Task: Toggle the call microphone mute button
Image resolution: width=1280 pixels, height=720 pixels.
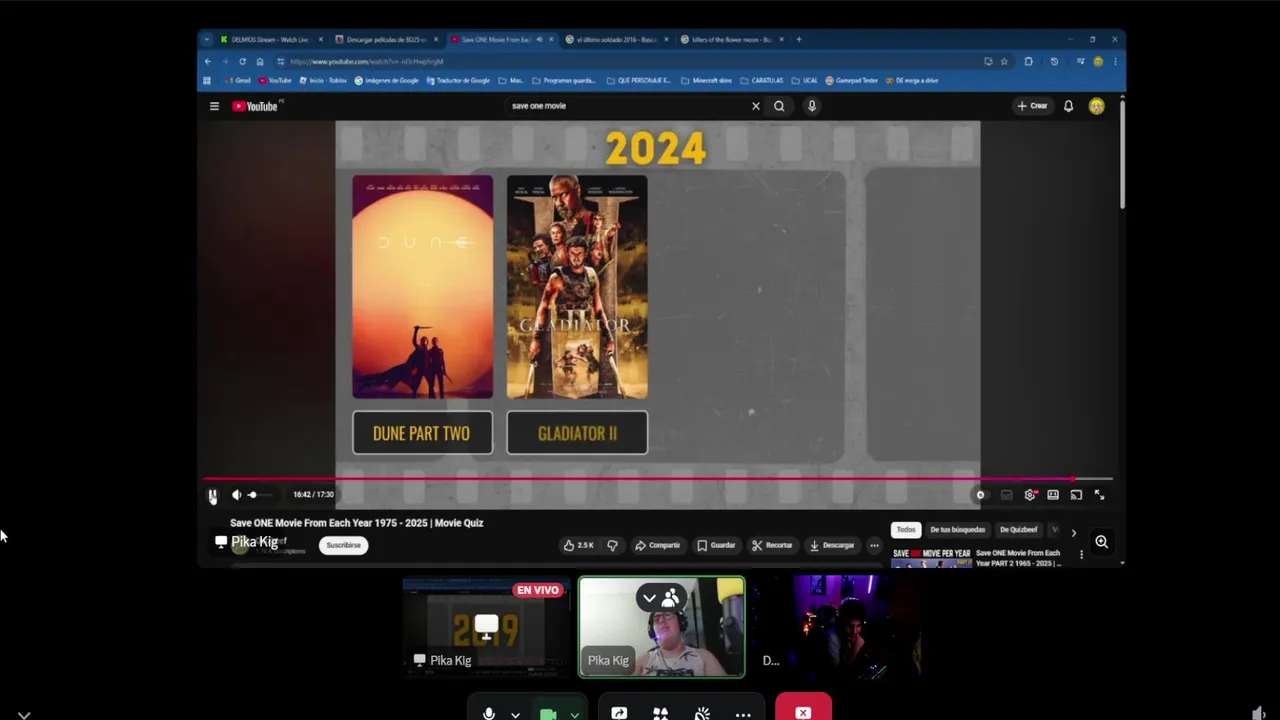Action: (x=489, y=713)
